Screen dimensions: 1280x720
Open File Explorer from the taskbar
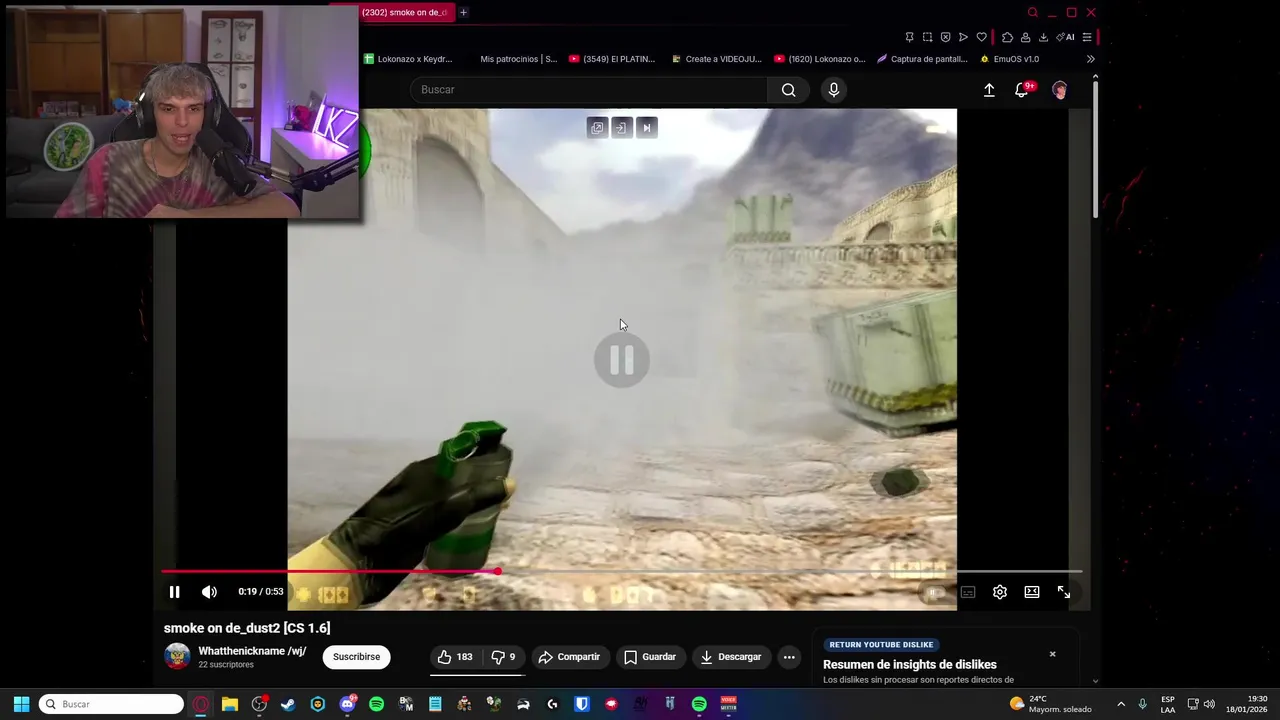[230, 704]
